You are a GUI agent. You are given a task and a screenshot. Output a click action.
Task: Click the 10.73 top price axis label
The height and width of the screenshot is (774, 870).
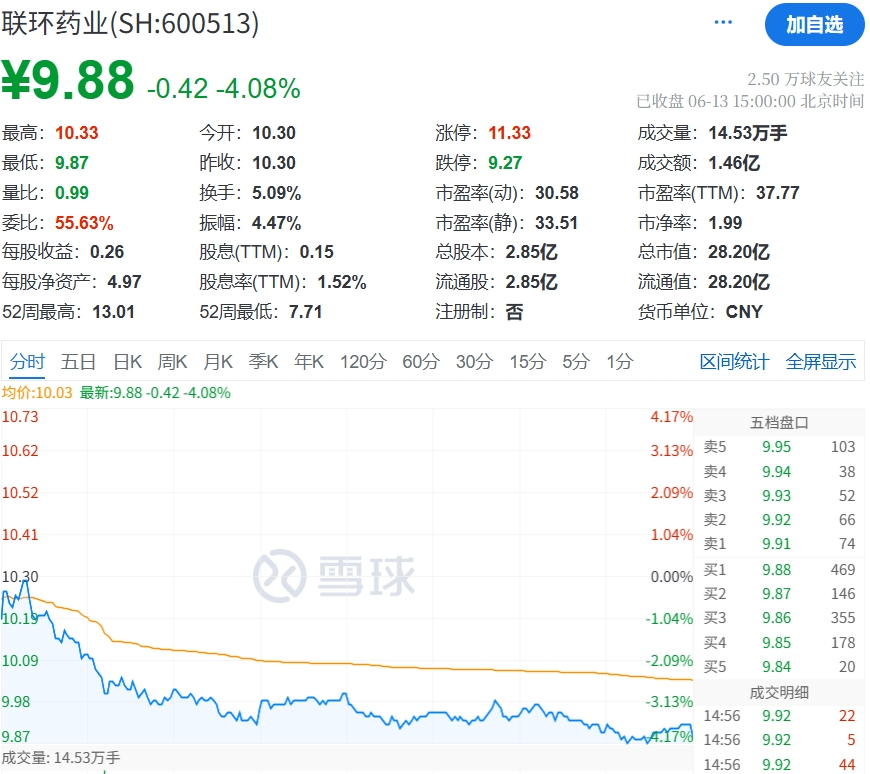point(20,417)
